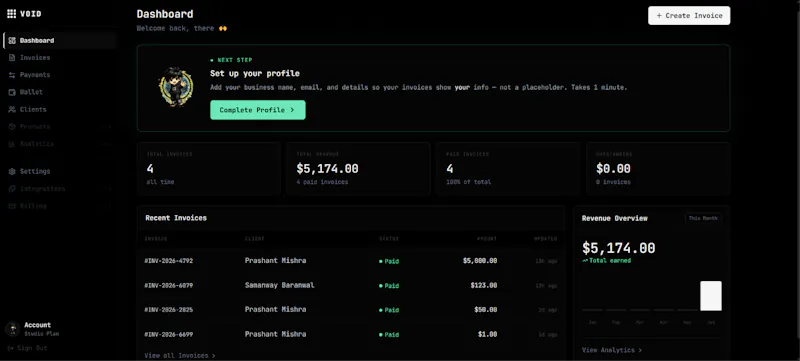This screenshot has width=800, height=361.
Task: Click the Amount column header
Action: tap(487, 239)
